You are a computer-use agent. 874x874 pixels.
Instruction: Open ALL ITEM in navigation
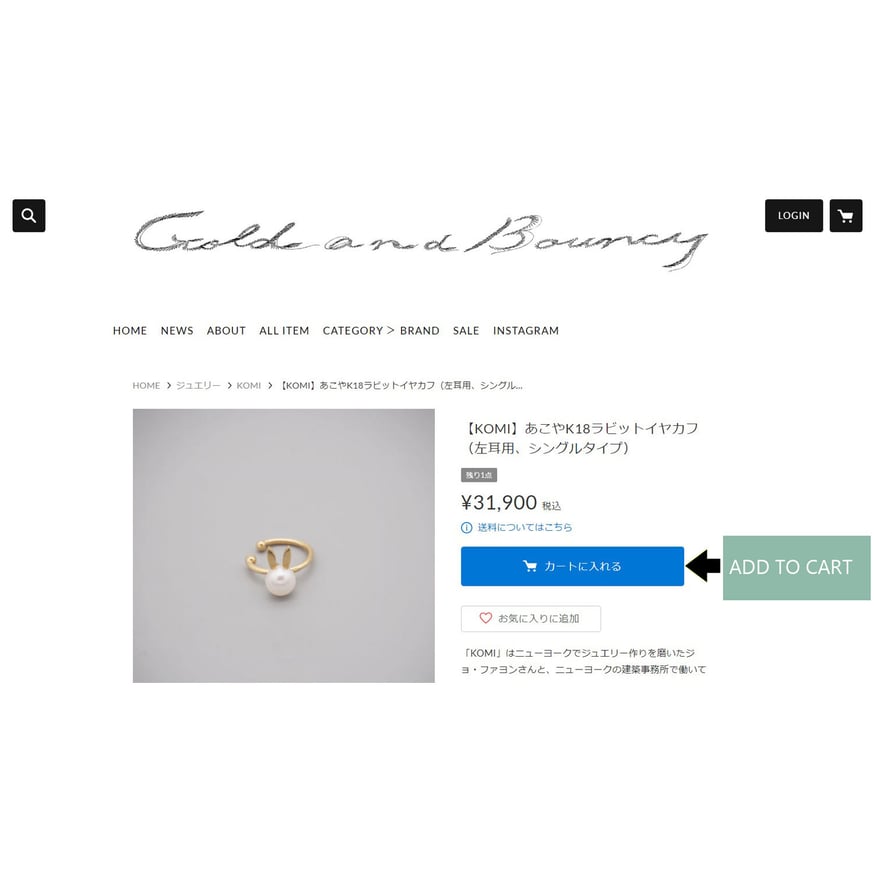[284, 331]
